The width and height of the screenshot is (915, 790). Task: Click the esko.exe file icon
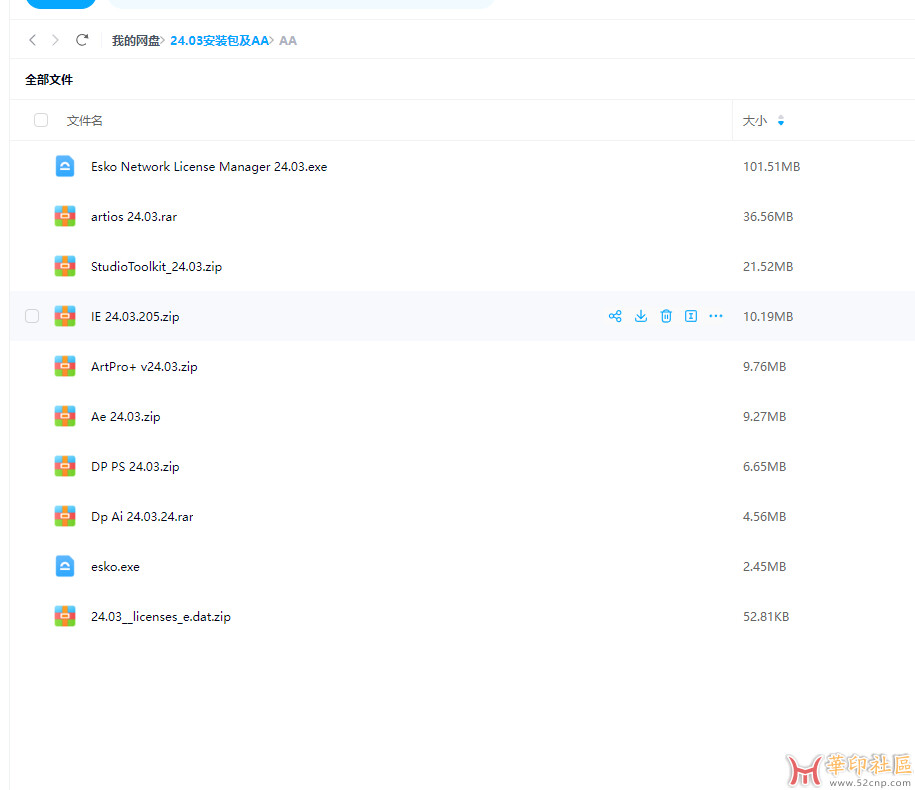pos(65,567)
